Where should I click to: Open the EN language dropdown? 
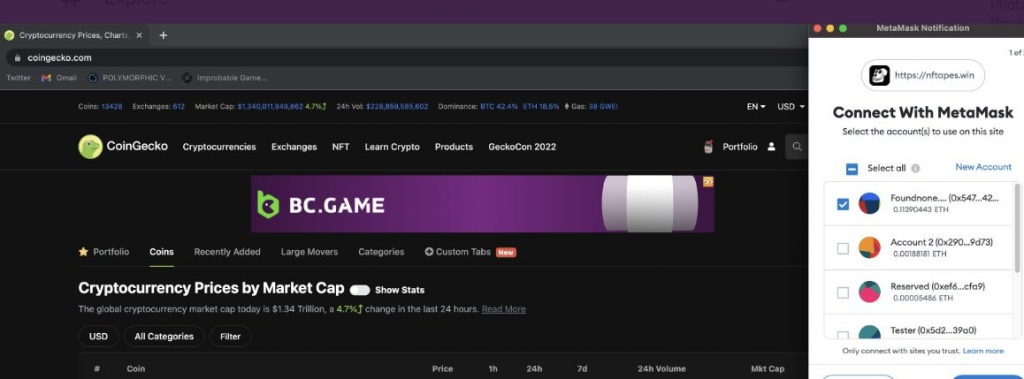tap(756, 107)
